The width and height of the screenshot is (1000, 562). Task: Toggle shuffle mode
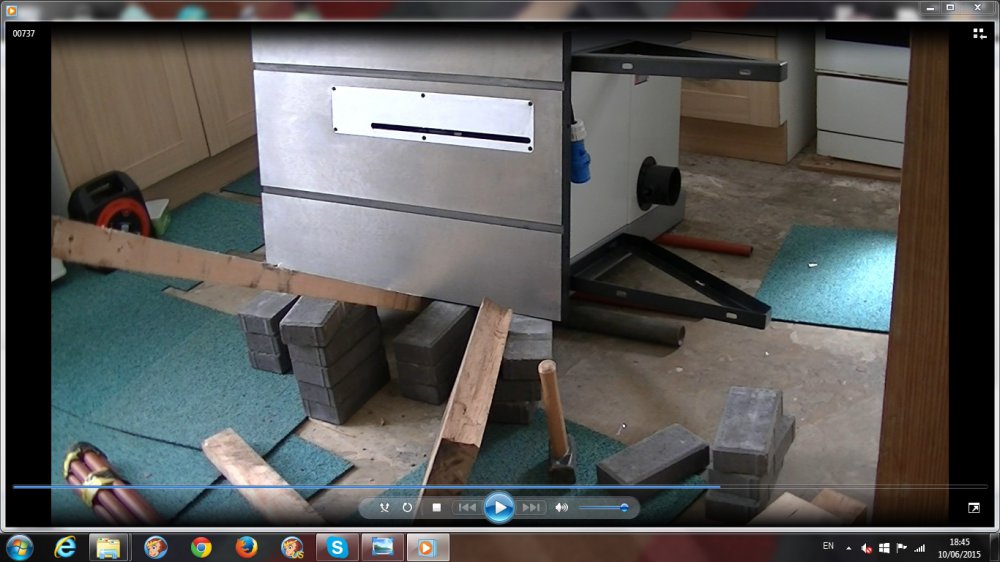384,508
